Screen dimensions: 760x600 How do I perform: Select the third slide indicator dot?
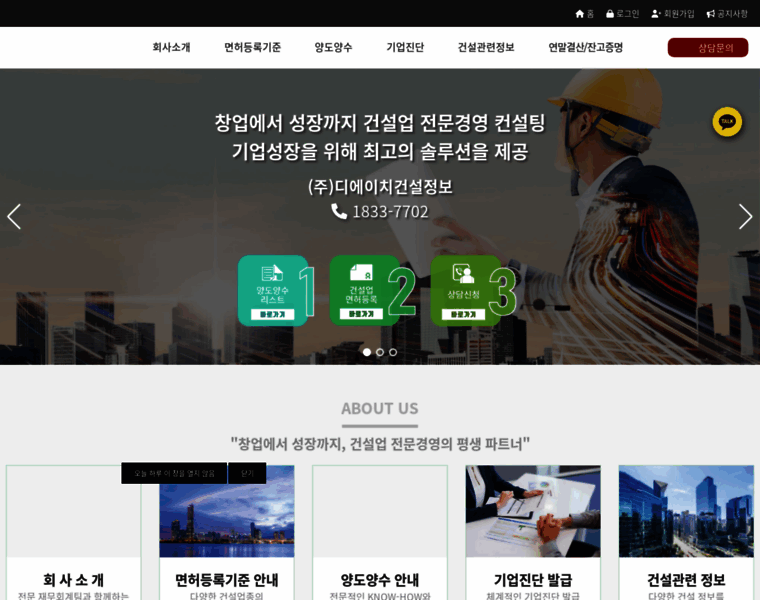click(393, 352)
